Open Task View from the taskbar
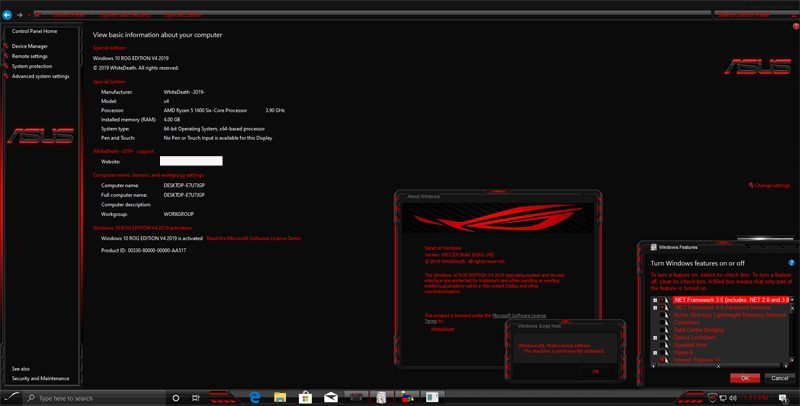Viewport: 800px width, 406px height. 195,398
